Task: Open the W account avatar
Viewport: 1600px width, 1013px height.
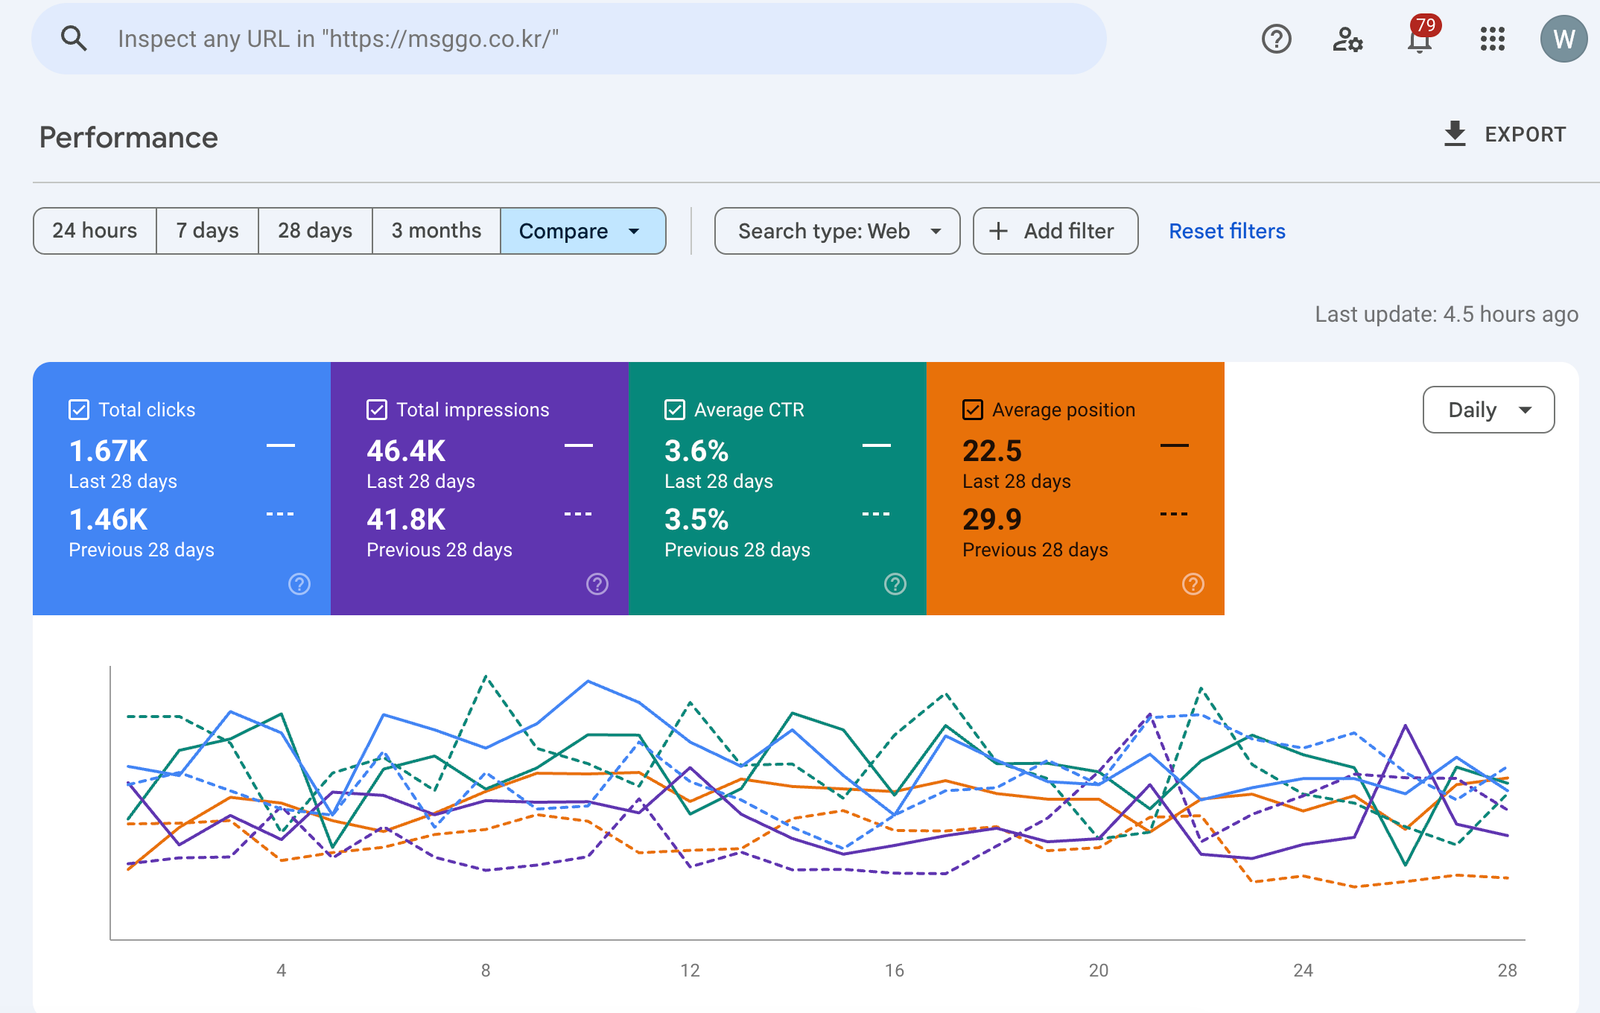Action: [1563, 39]
